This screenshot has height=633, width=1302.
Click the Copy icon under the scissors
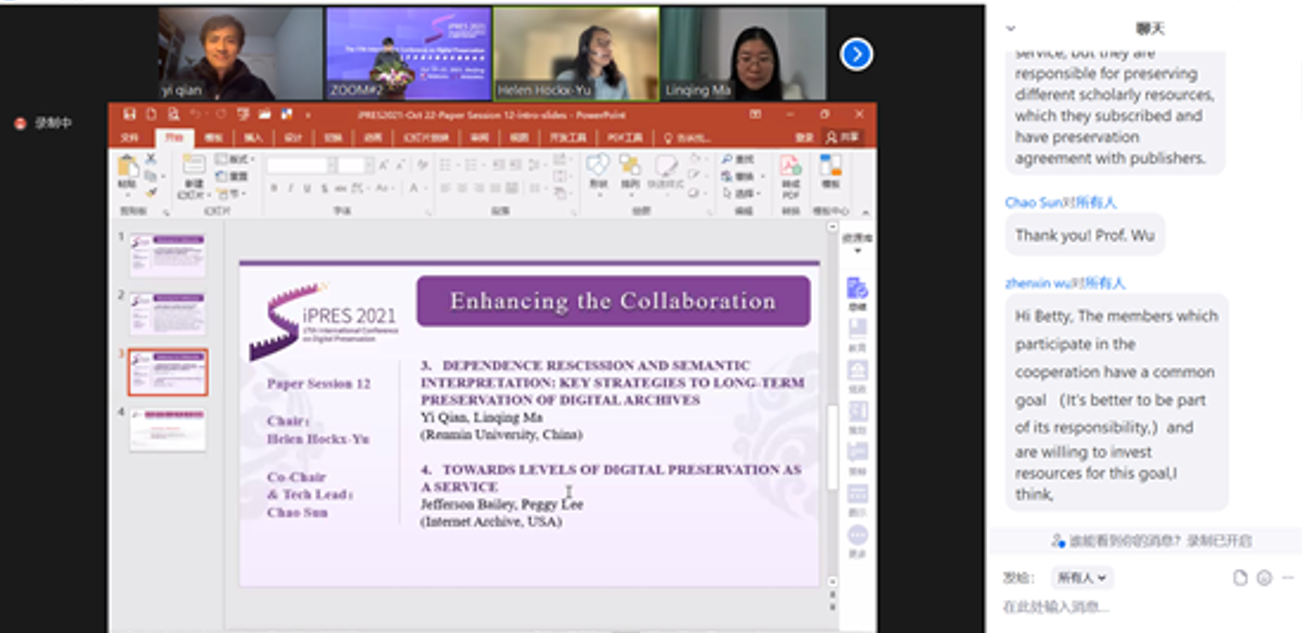coord(149,177)
